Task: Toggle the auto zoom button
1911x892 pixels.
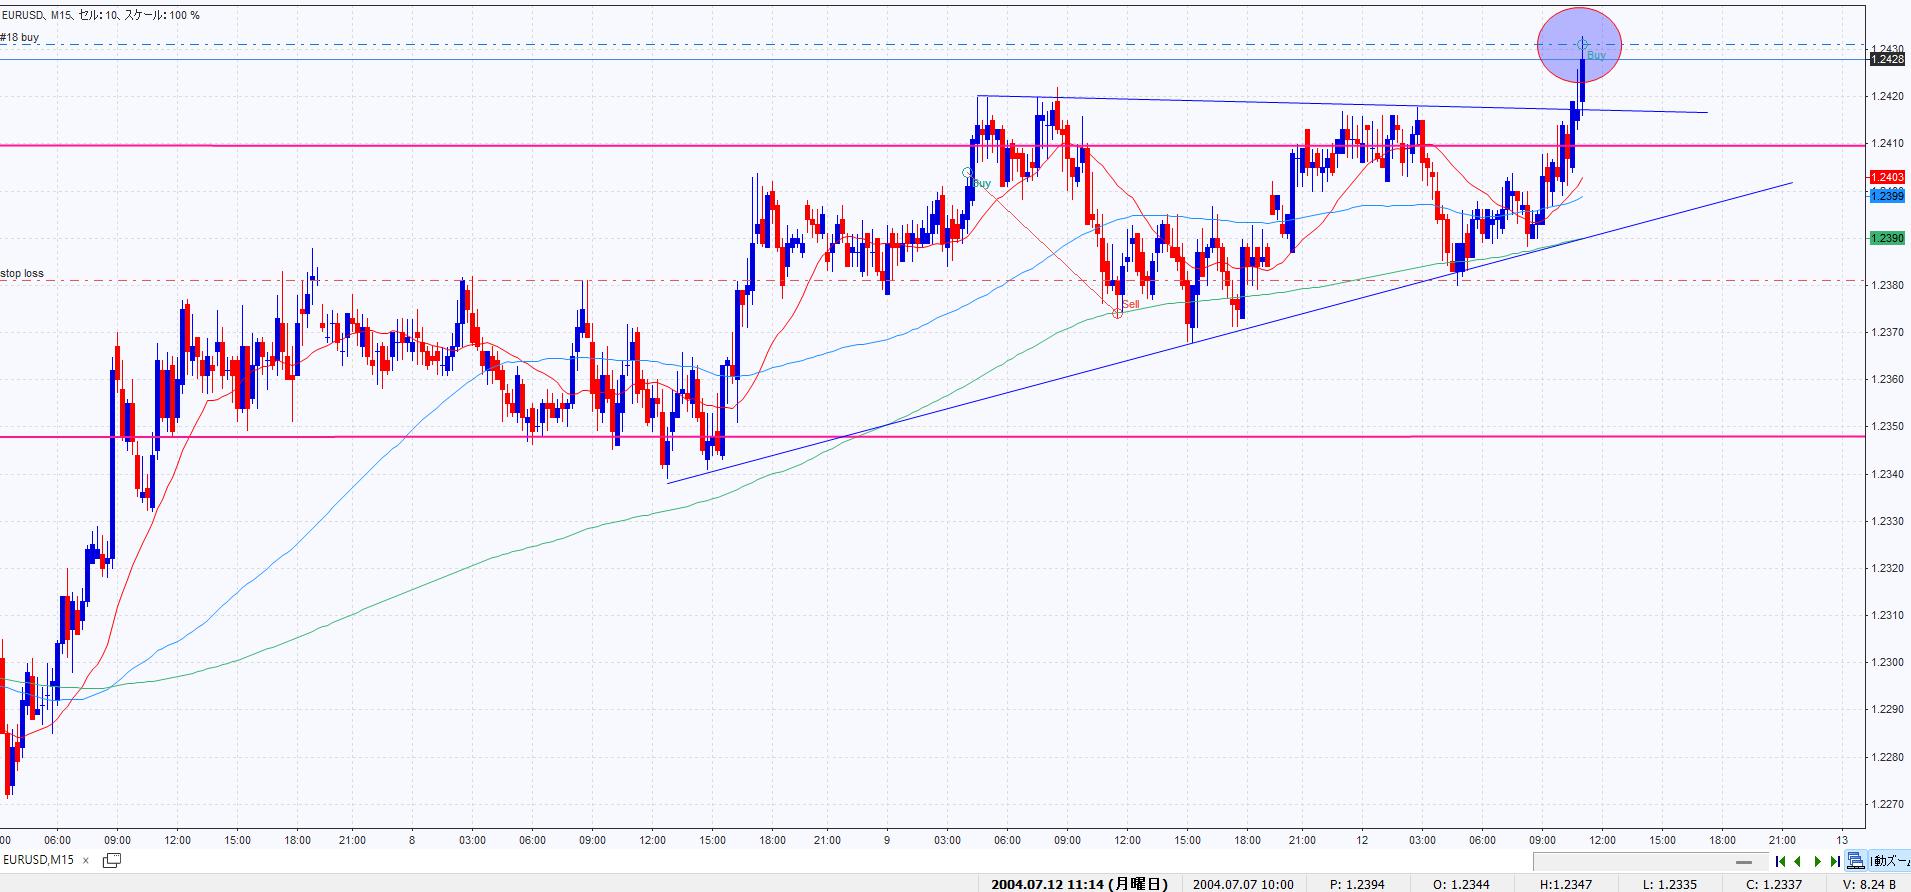Action: 1890,861
